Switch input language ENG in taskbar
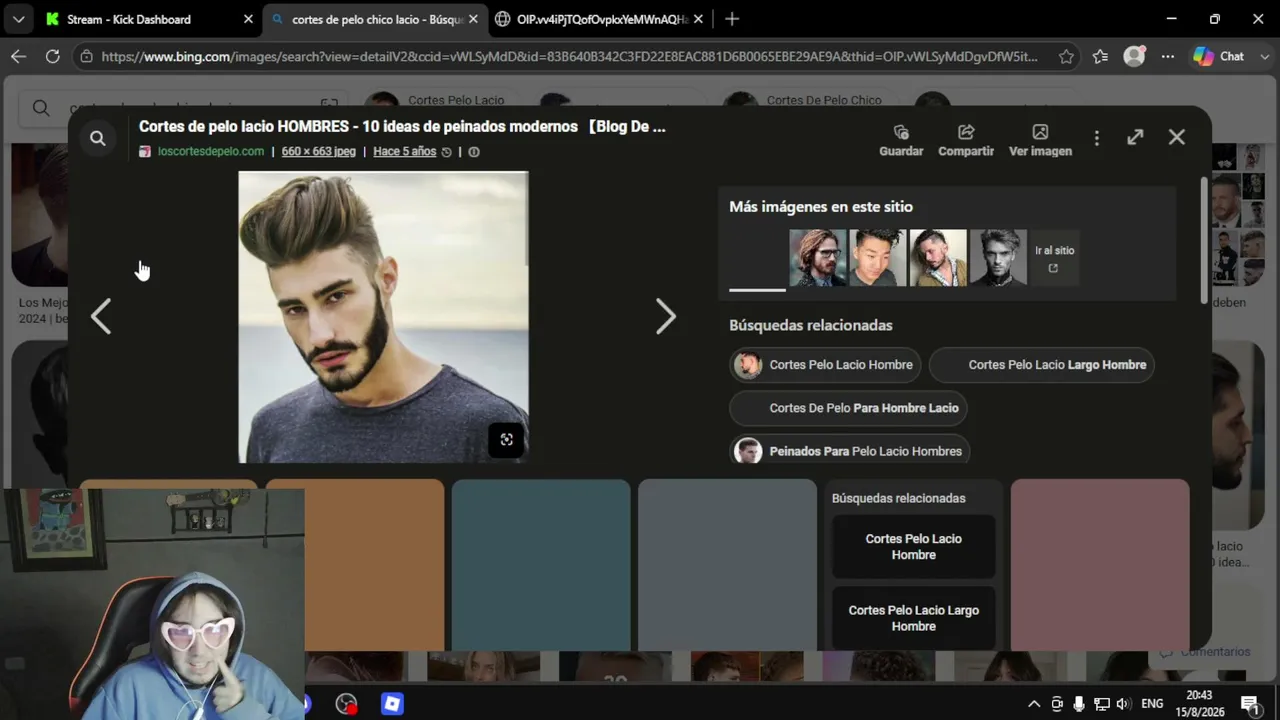This screenshot has width=1280, height=720. click(1152, 704)
